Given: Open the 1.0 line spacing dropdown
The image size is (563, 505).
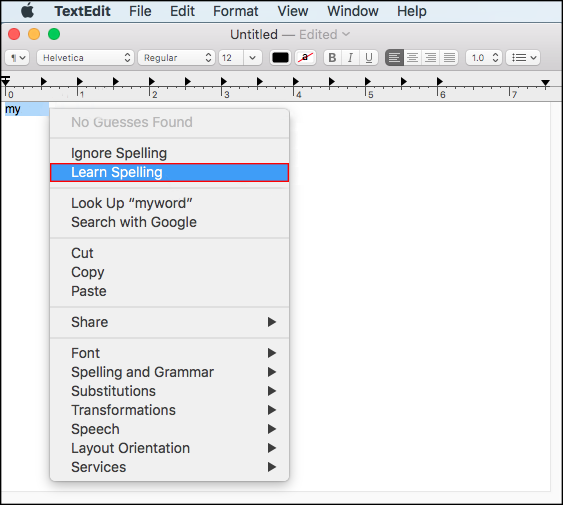Looking at the screenshot, I should click(484, 57).
